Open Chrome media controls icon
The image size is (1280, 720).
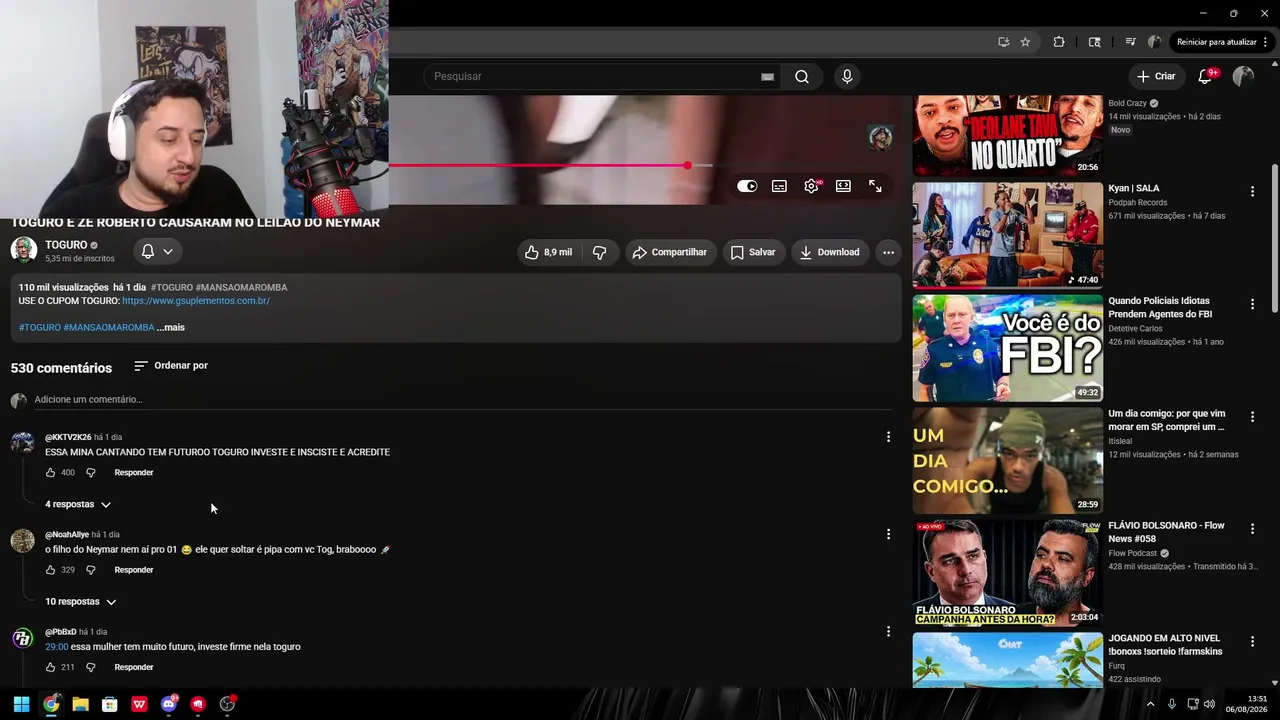pyautogui.click(x=1130, y=42)
